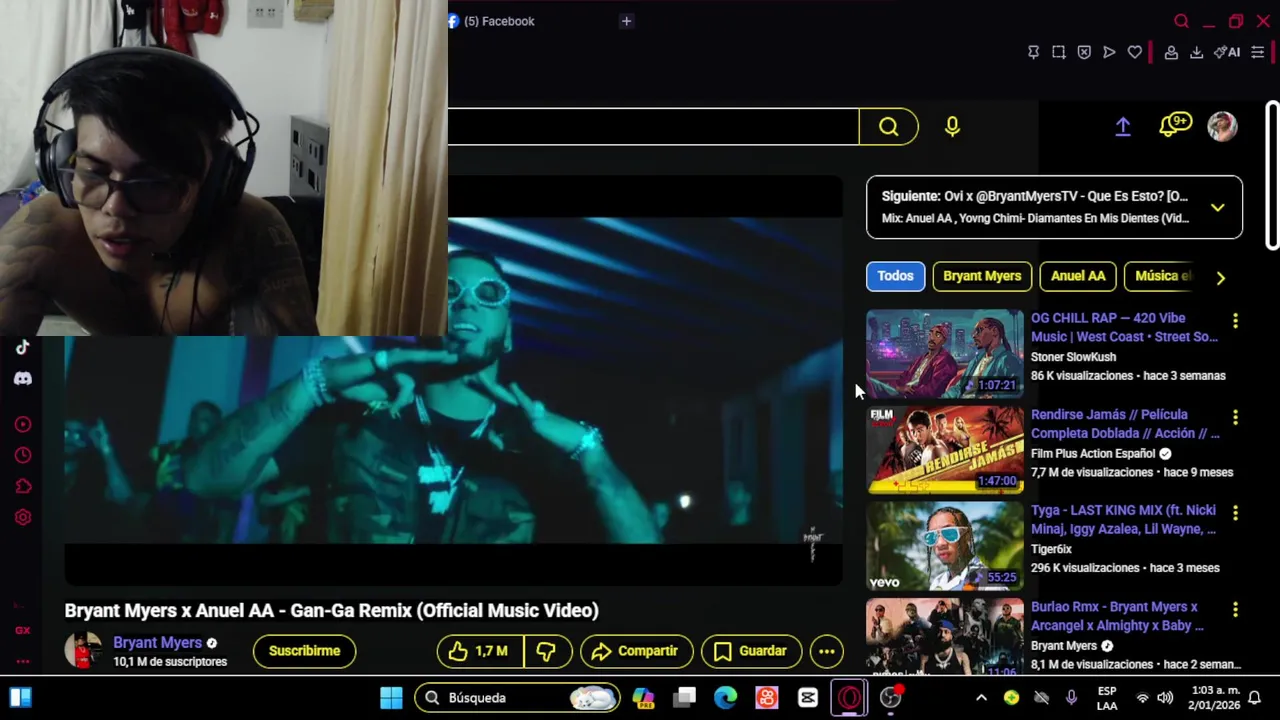Click the taskbar Búsqueda search box

[517, 698]
